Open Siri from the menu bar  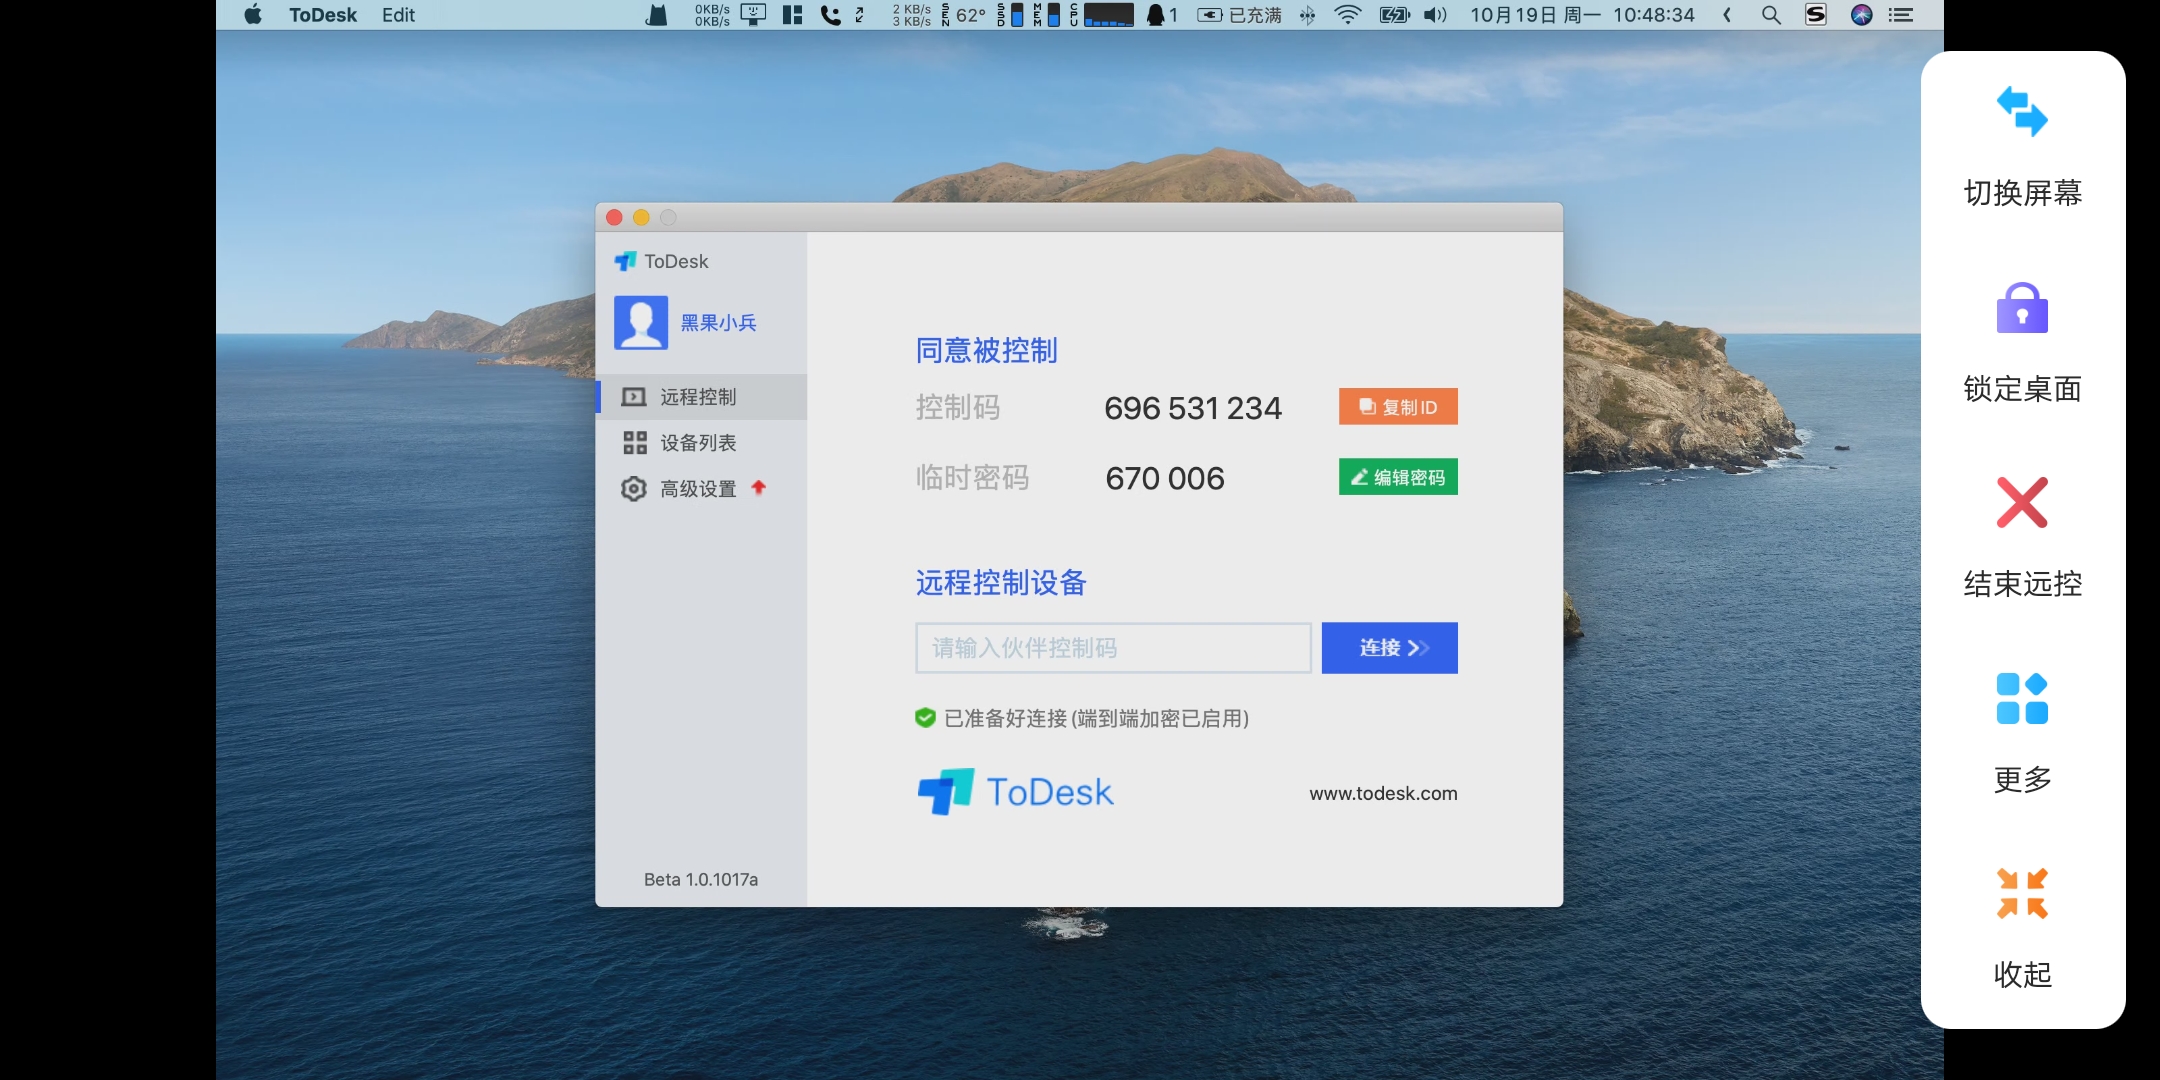[x=1861, y=15]
